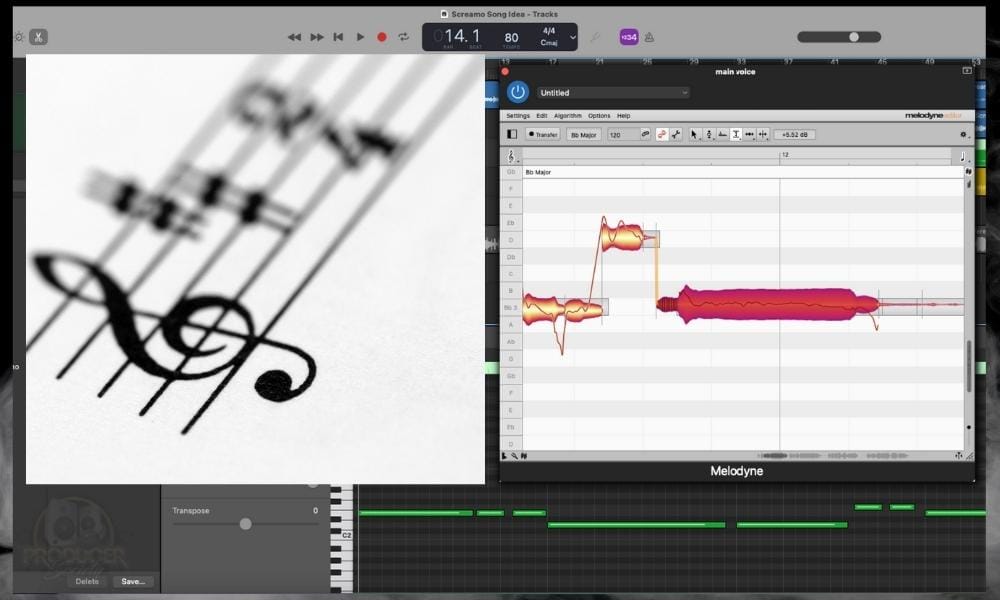Select the pitch tool

pos(709,134)
